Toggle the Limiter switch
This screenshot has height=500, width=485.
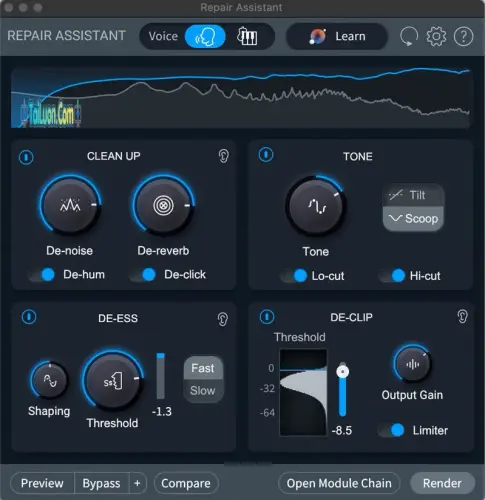[x=391, y=430]
